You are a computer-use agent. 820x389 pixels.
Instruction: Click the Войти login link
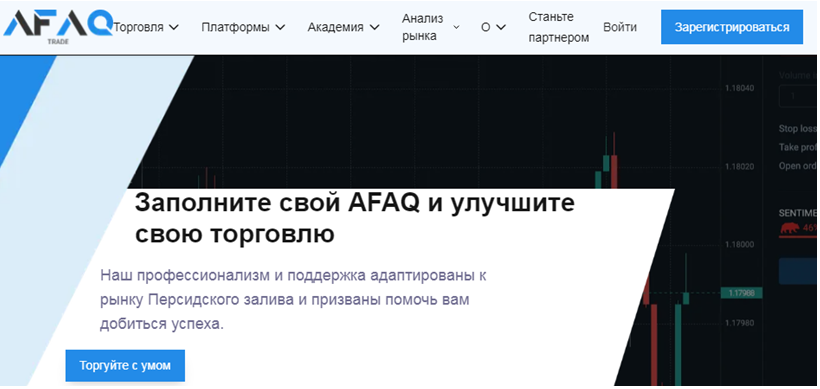(x=620, y=27)
